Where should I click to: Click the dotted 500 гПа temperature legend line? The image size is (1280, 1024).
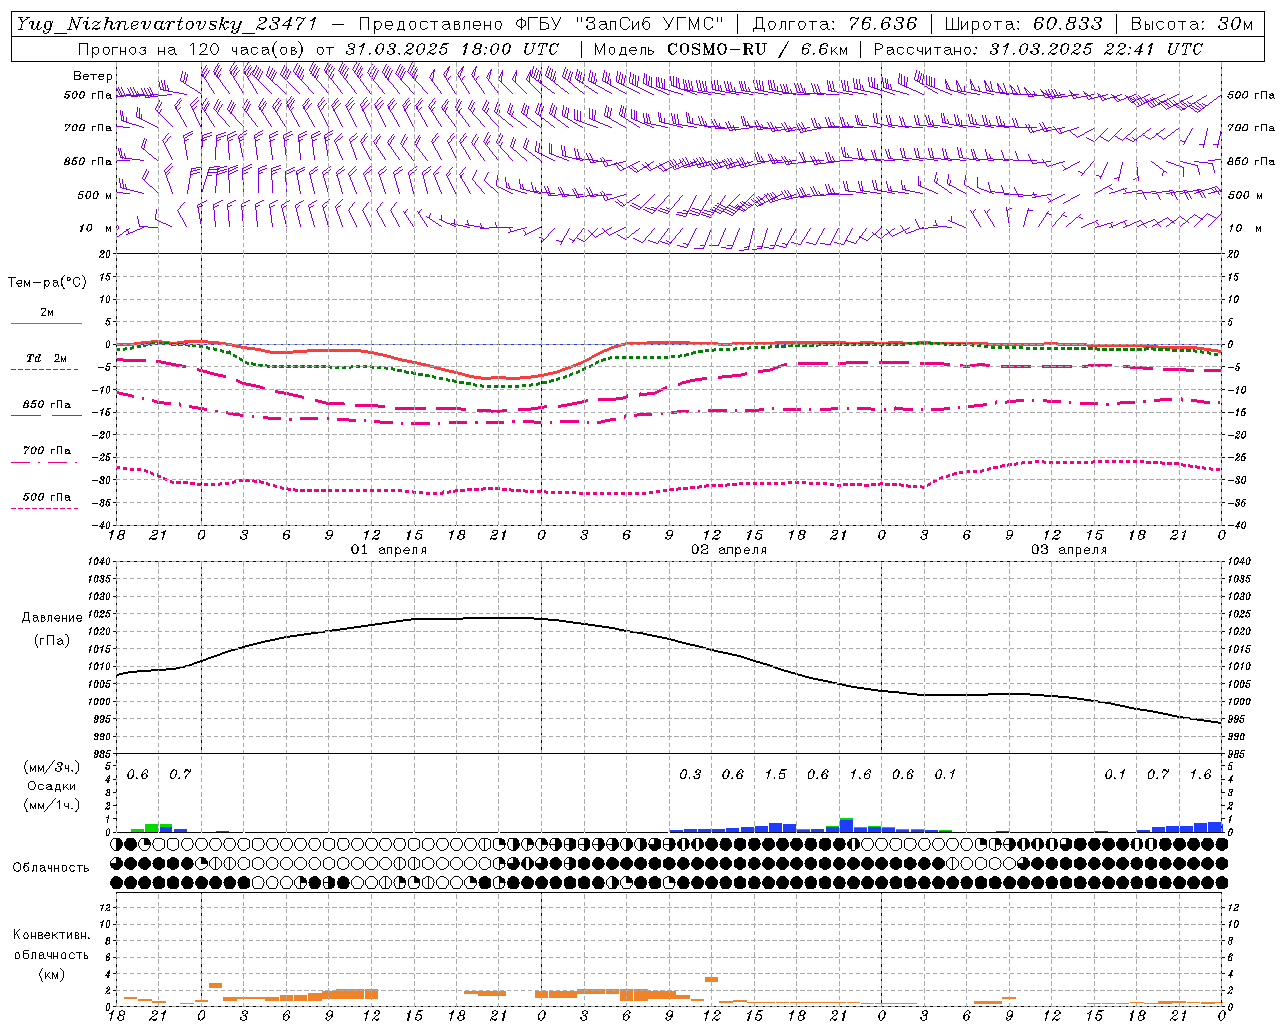coord(46,508)
